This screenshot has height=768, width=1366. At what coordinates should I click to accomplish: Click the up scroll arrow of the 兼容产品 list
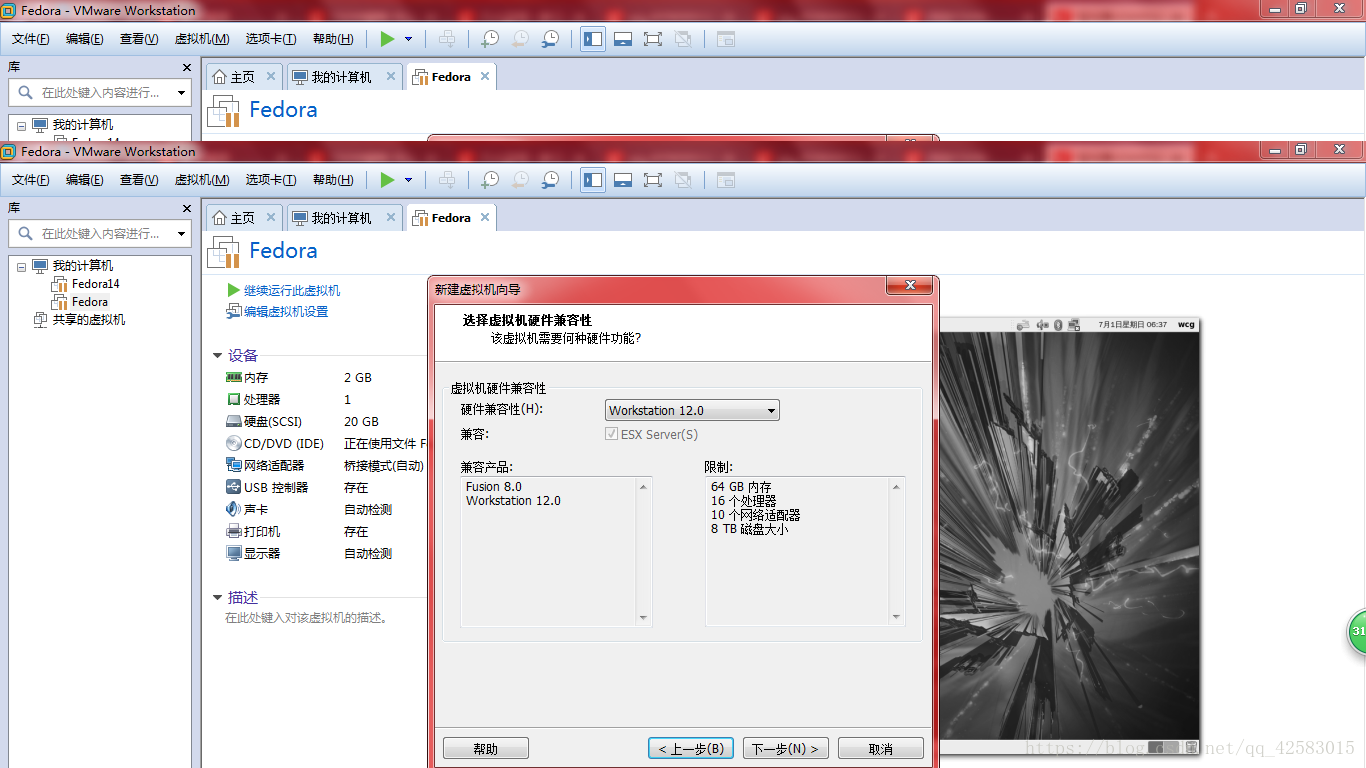pyautogui.click(x=643, y=487)
